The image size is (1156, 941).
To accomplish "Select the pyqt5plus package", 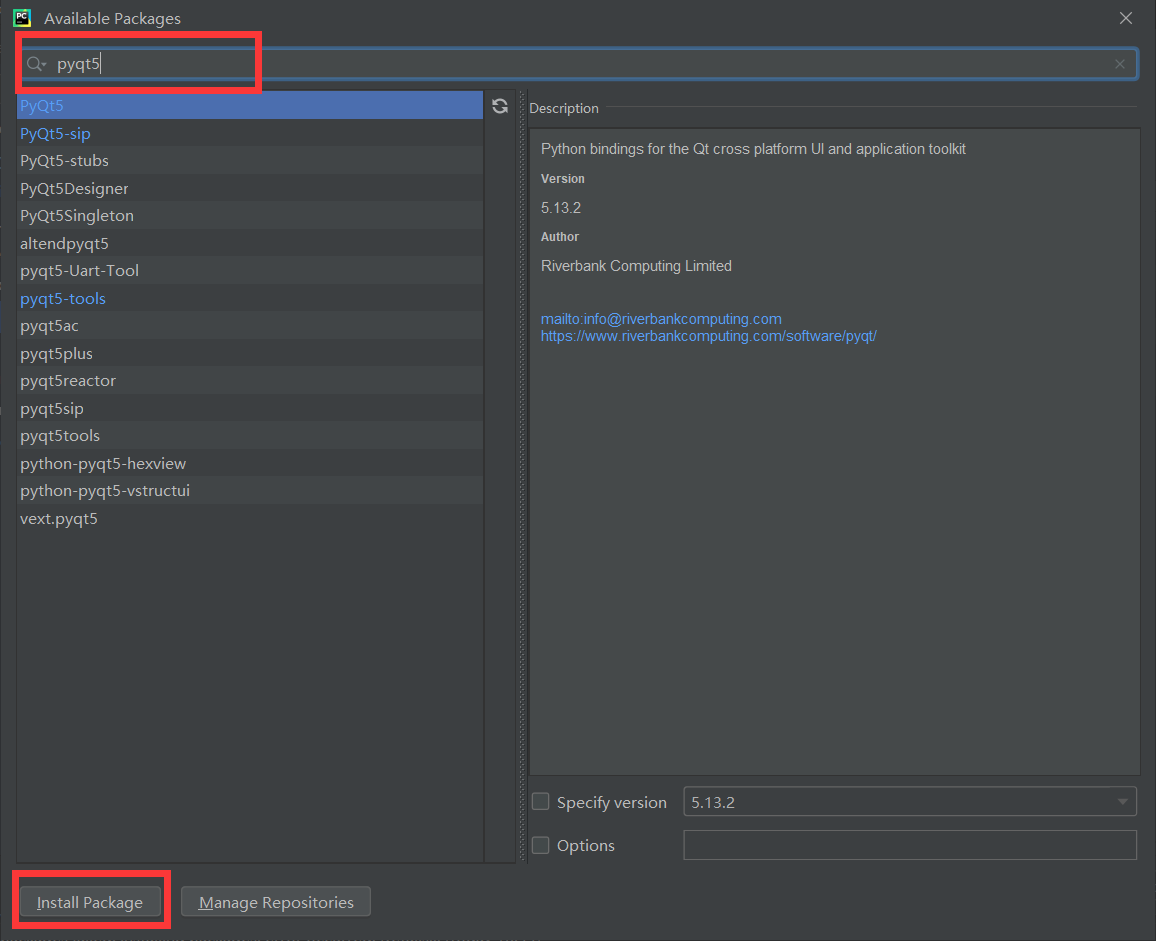I will 250,353.
